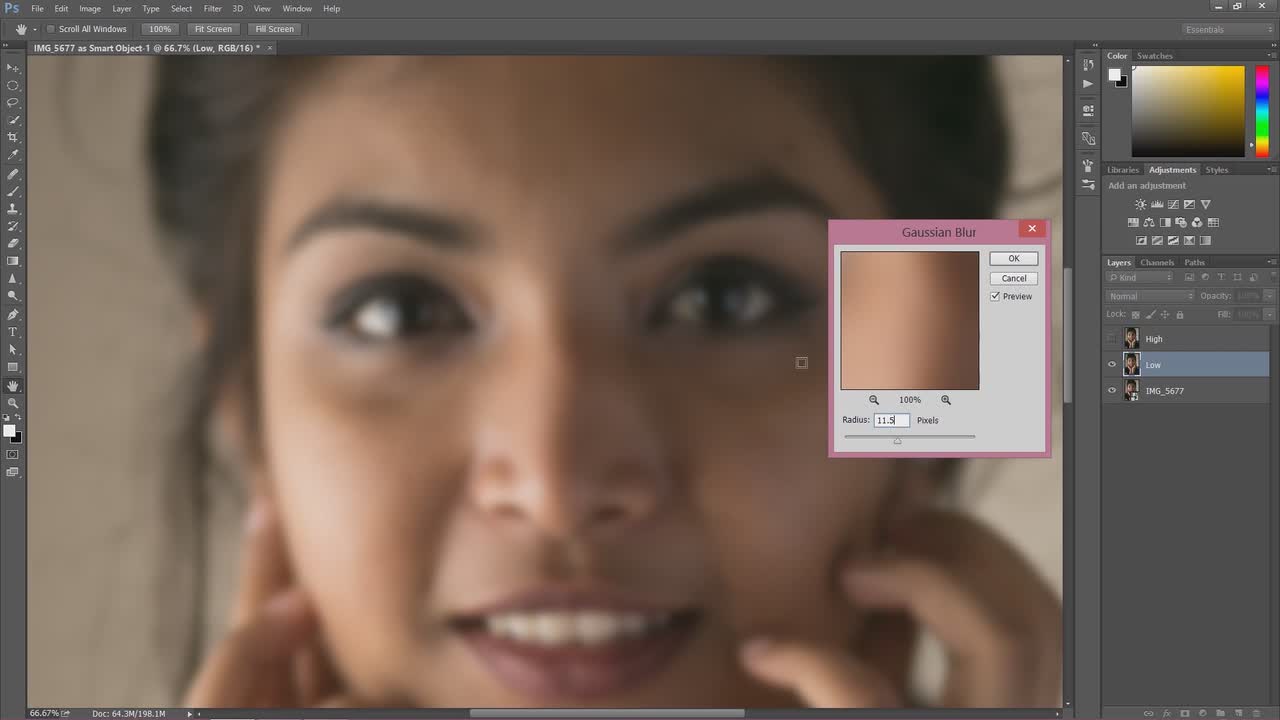Select the Pen tool
The height and width of the screenshot is (720, 1280).
coord(13,314)
